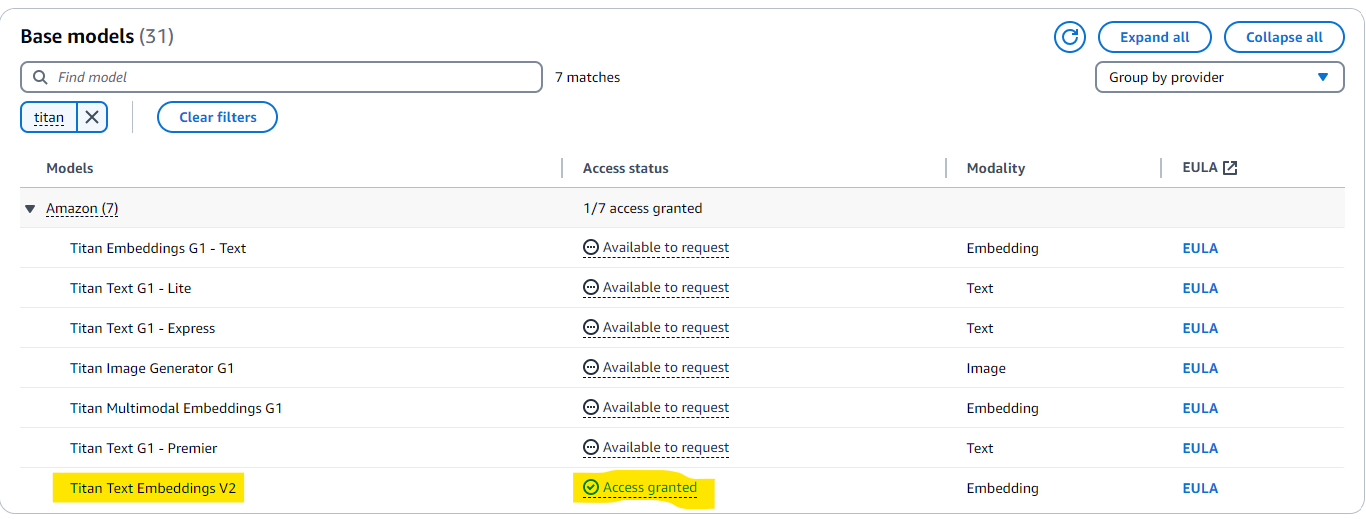
Task: Click the Clear filters button
Action: (217, 117)
